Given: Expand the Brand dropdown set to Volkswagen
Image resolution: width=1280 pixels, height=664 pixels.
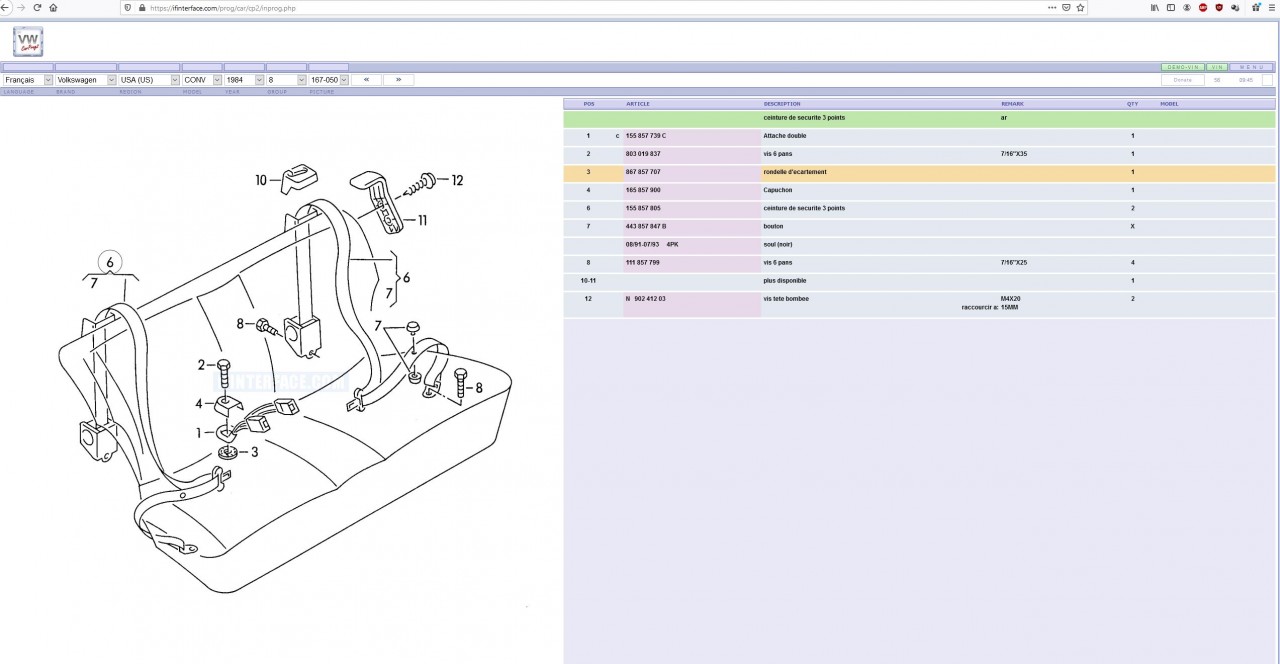Looking at the screenshot, I should 85,80.
